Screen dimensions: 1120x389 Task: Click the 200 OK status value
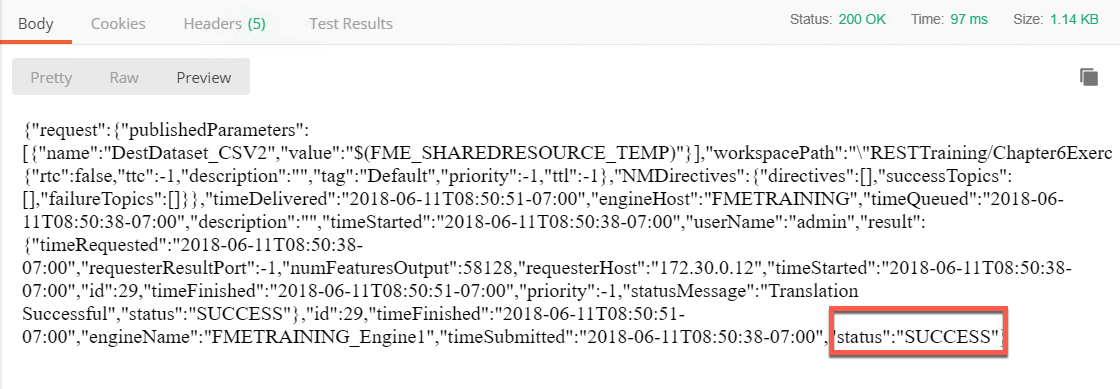point(862,19)
